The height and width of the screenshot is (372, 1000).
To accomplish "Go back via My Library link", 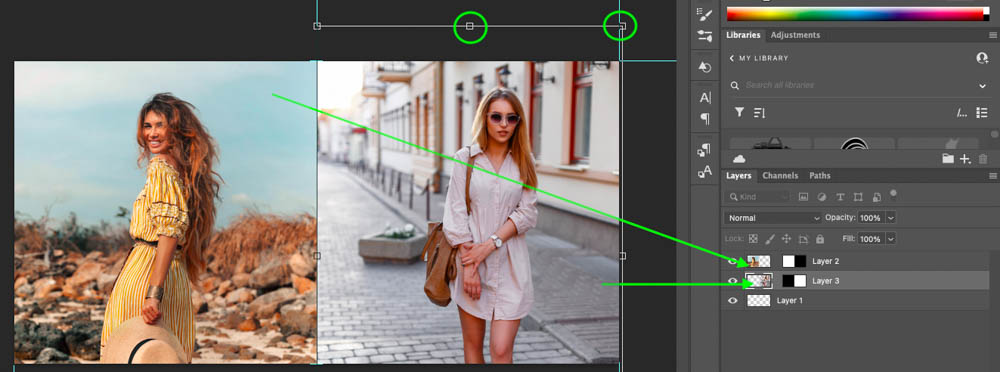I will click(x=759, y=58).
